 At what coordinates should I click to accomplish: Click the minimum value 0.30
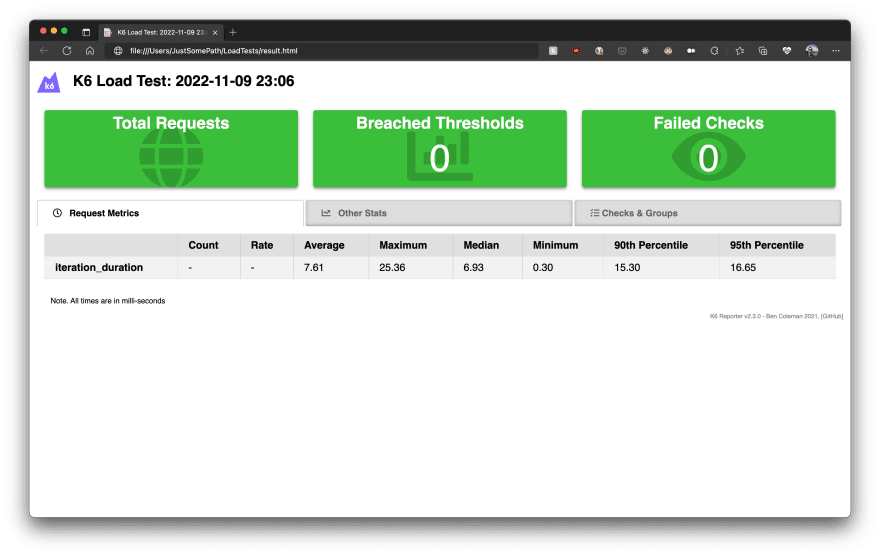[543, 268]
